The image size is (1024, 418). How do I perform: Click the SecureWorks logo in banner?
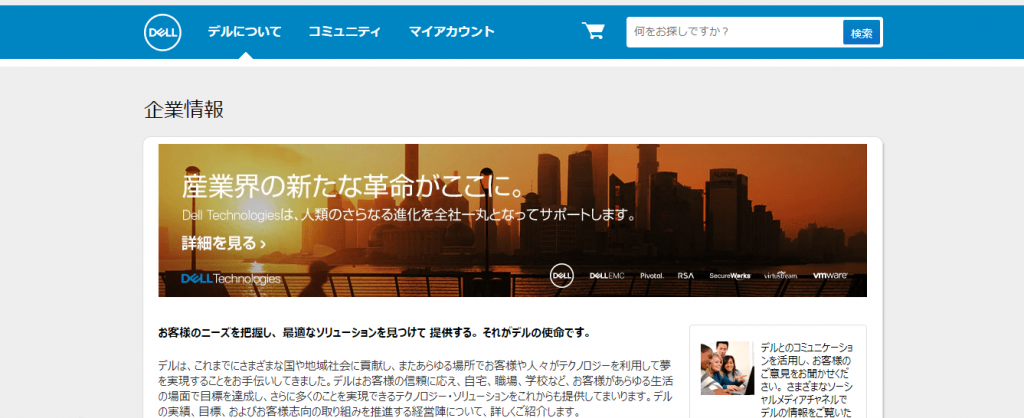click(729, 276)
